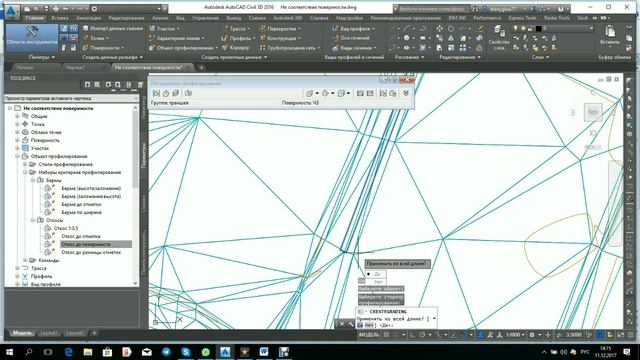Select the Circle tool in Рисование panel

pyautogui.click(x=407, y=38)
